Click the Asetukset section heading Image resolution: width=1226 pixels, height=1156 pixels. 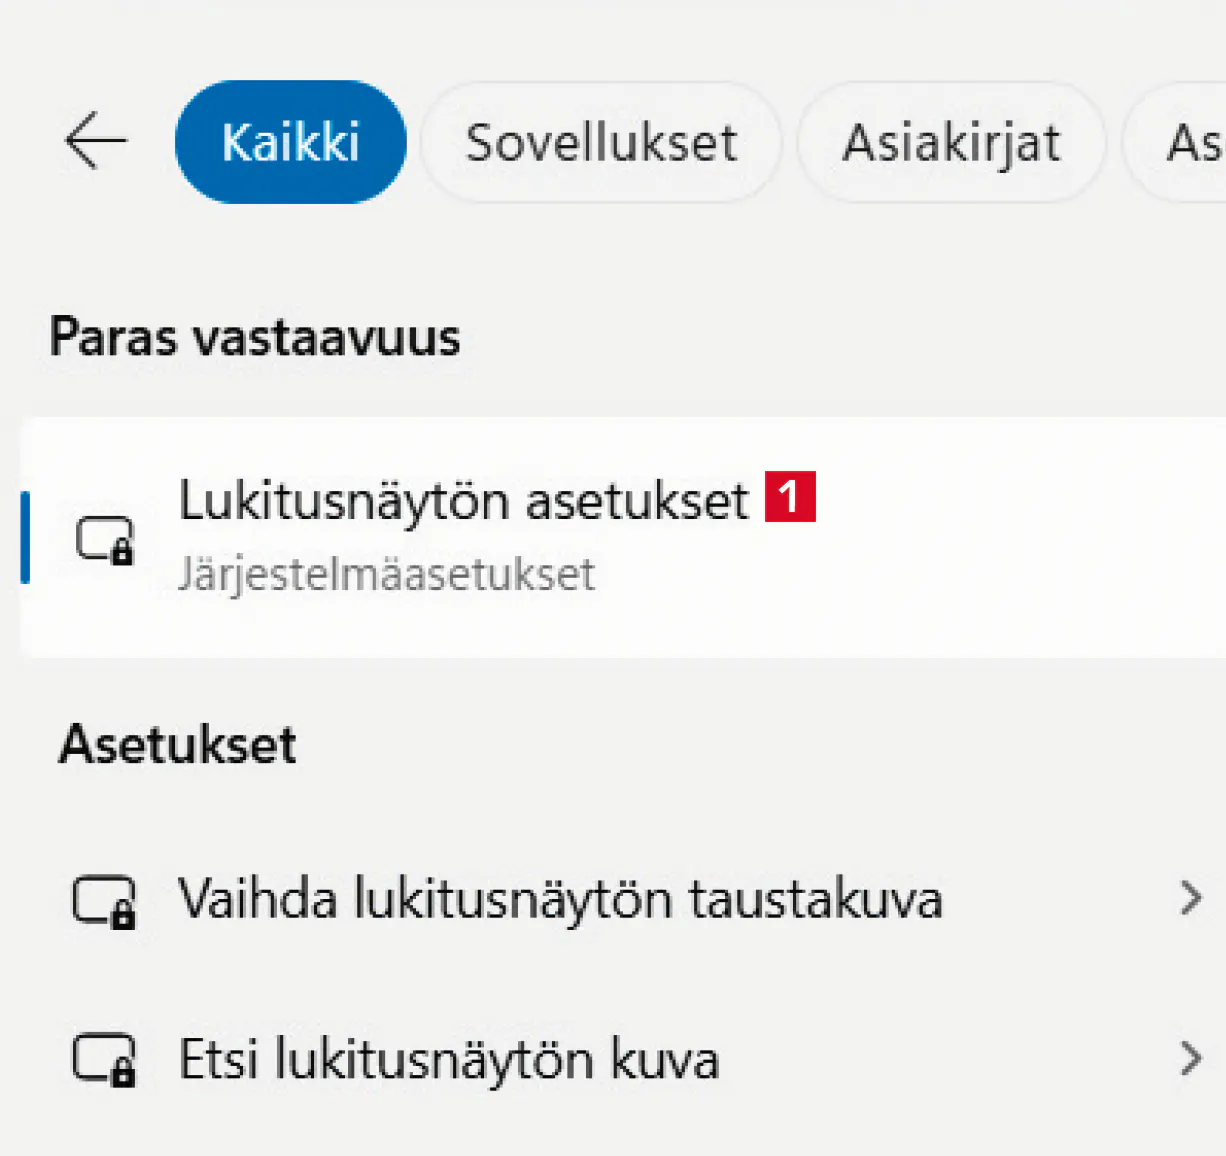click(x=178, y=745)
